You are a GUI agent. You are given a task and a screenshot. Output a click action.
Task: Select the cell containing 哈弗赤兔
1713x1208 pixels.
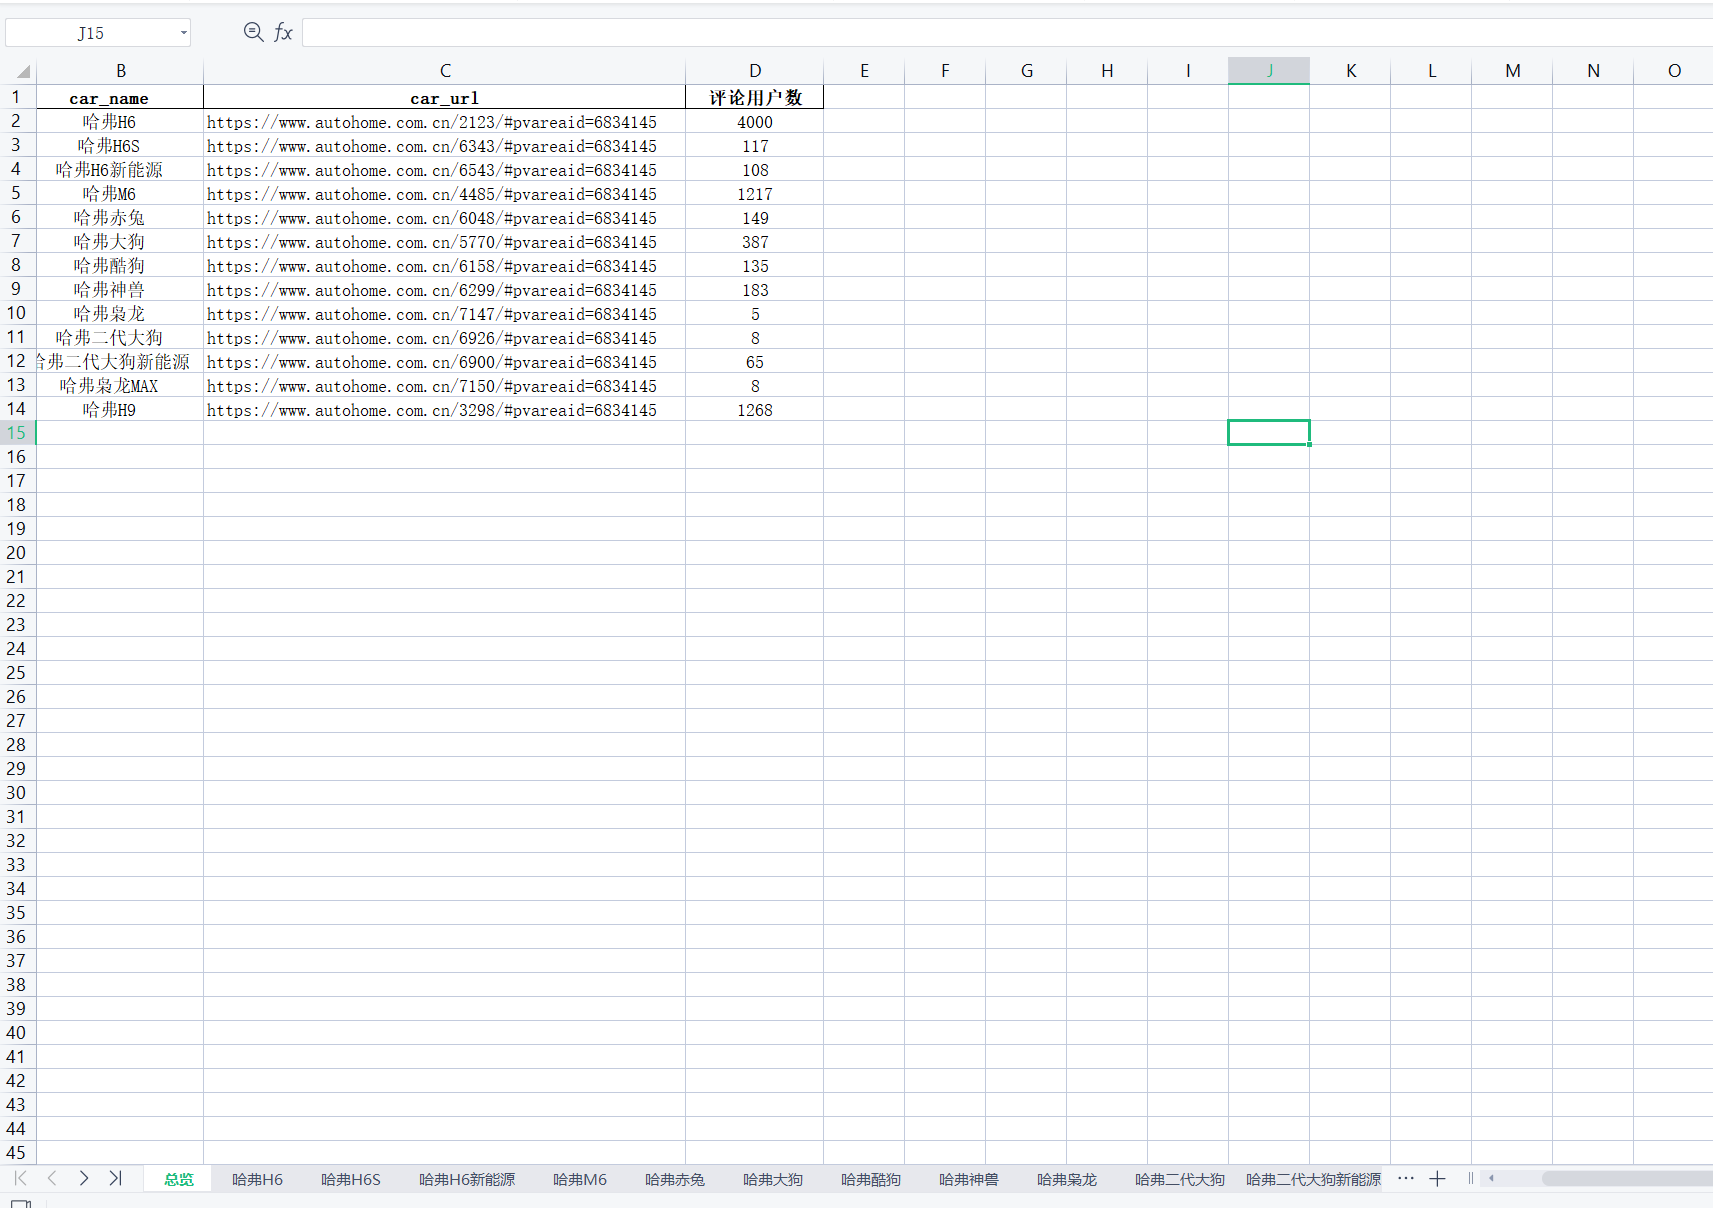click(120, 218)
